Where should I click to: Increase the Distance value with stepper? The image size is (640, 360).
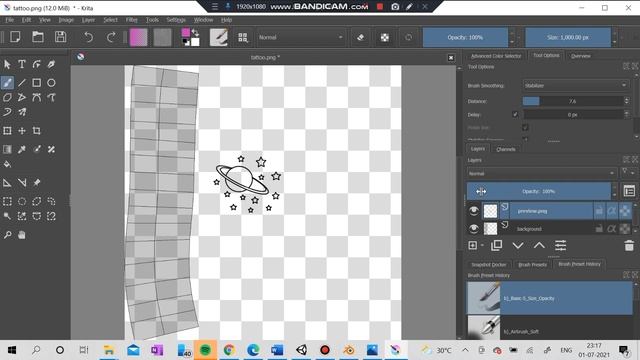pyautogui.click(x=627, y=99)
